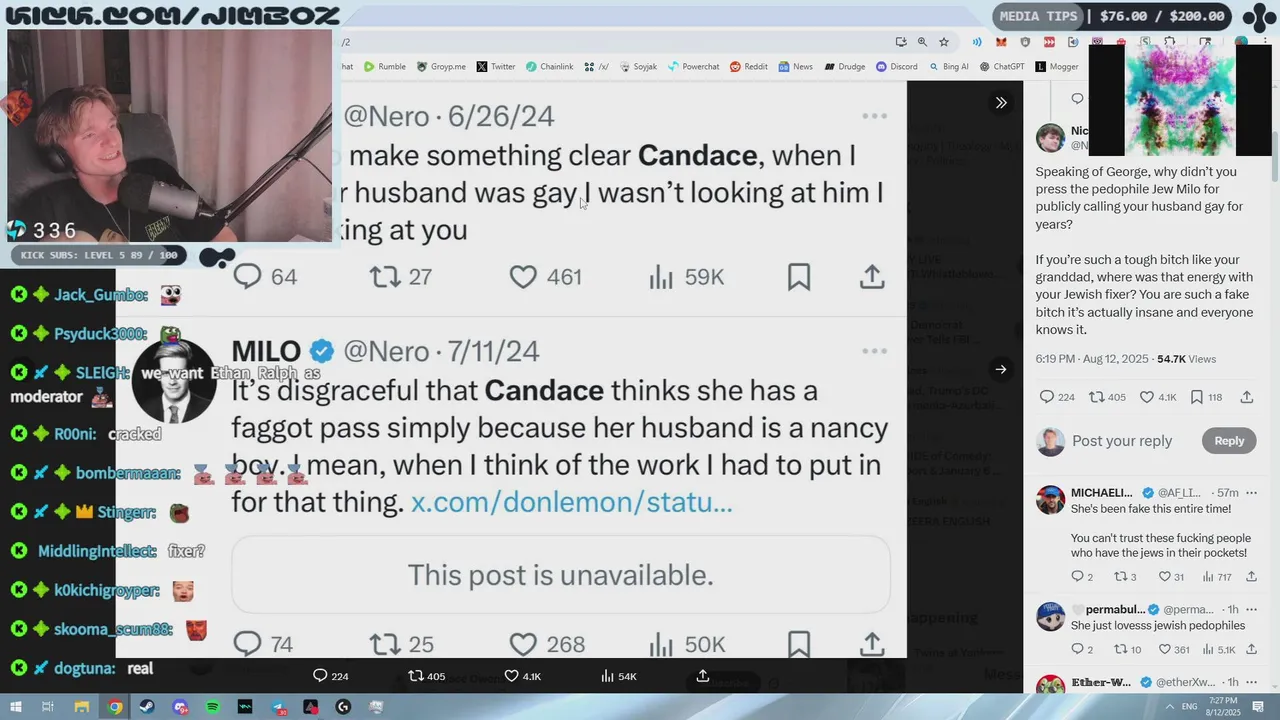Screen dimensions: 1280x720
Task: View analytics for post with 59K views
Action: click(x=686, y=276)
